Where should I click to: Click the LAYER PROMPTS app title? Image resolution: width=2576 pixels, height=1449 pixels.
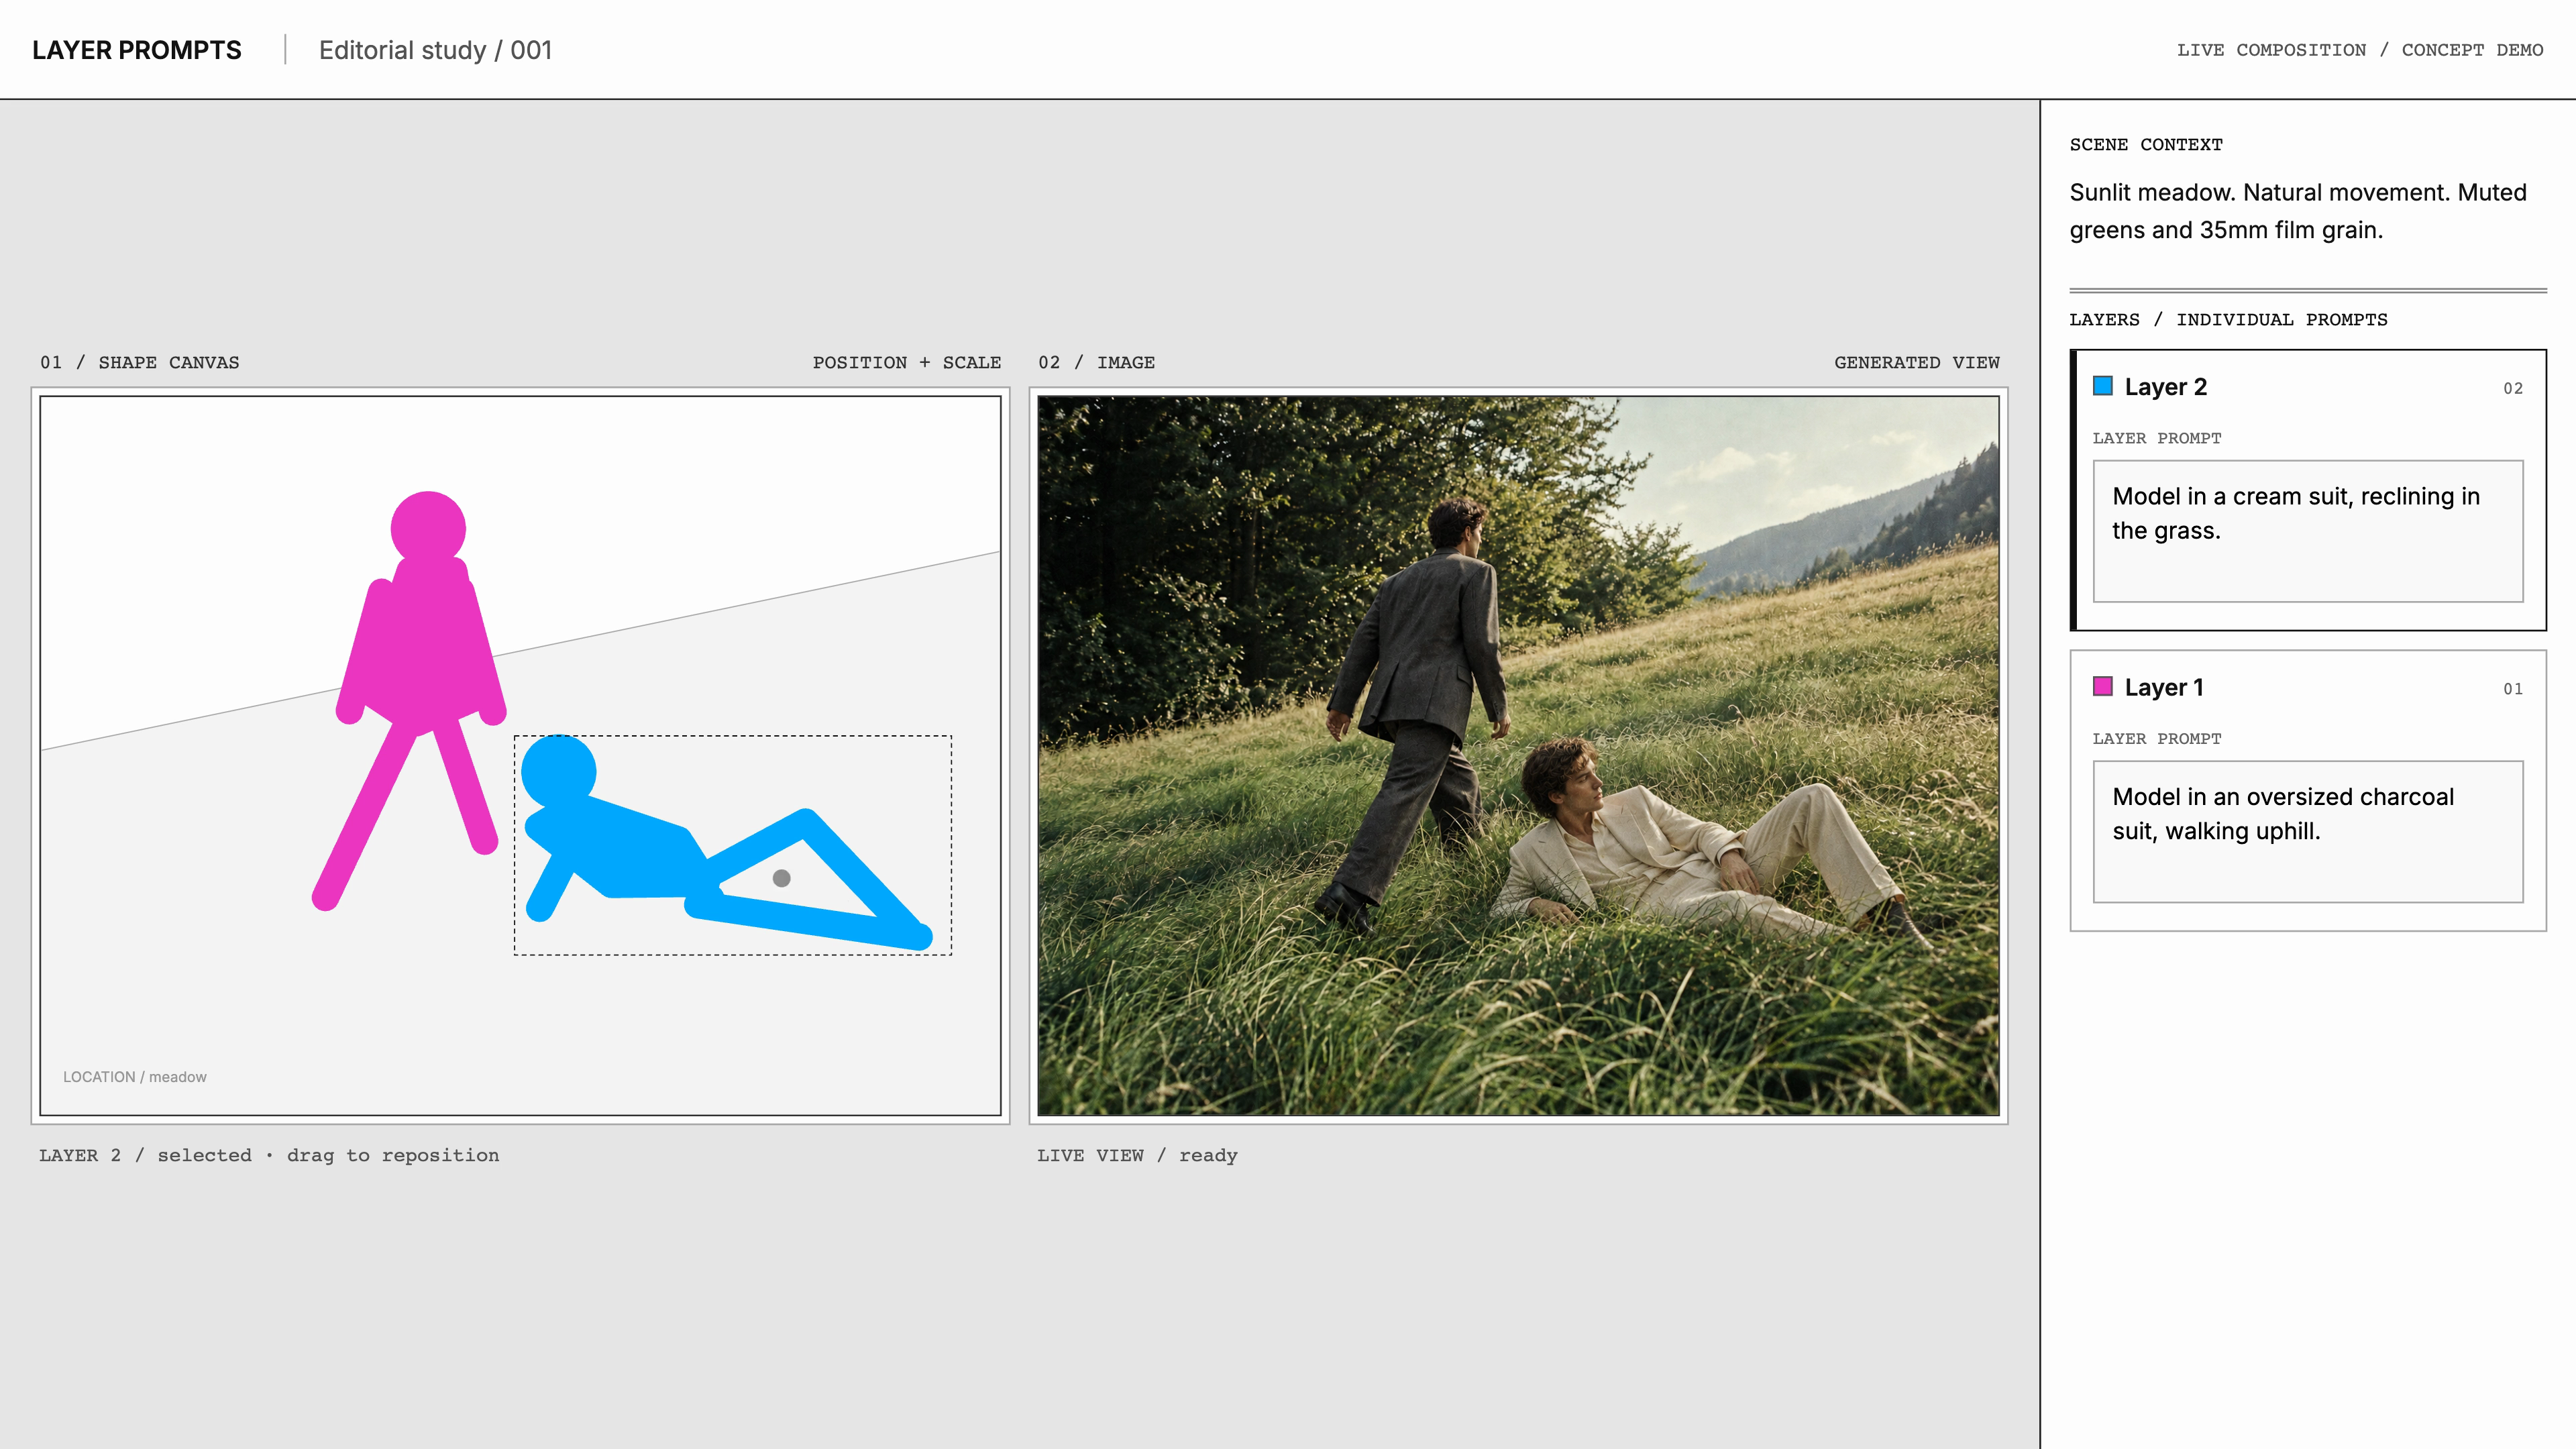pyautogui.click(x=137, y=50)
